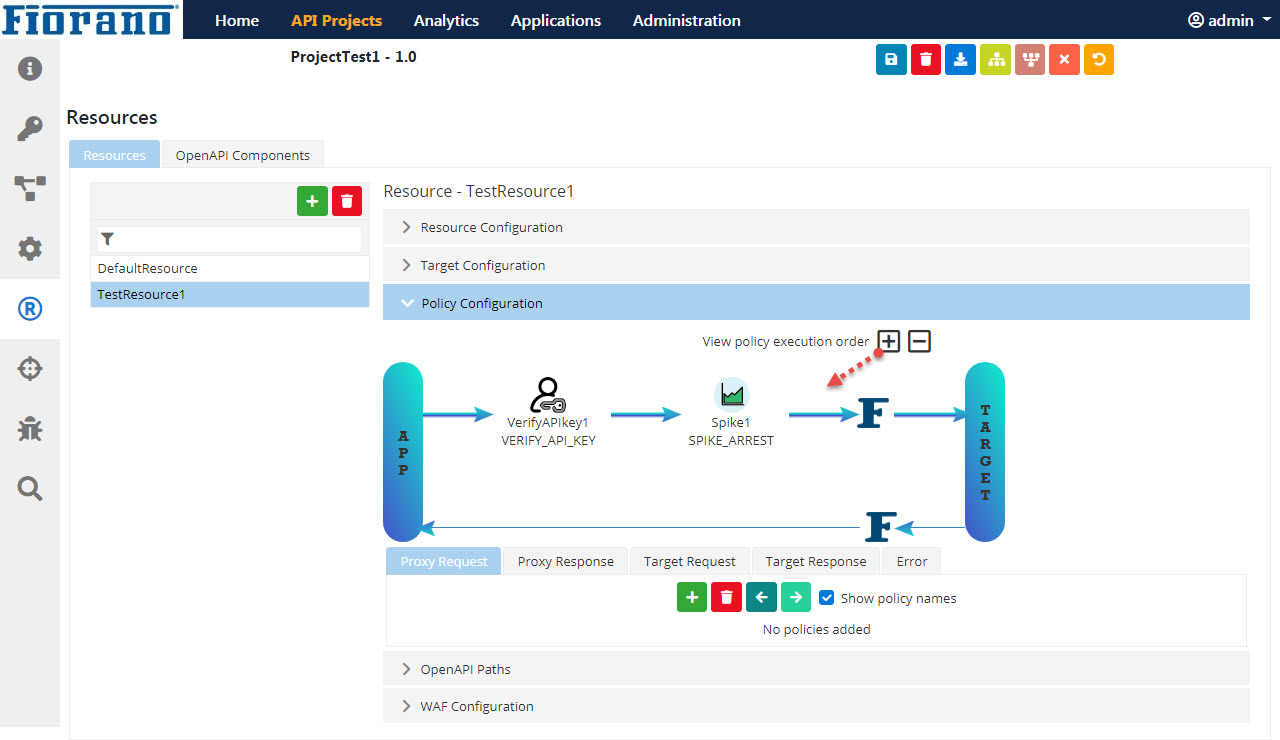Select the Proxy Response tab
Image resolution: width=1280 pixels, height=740 pixels.
566,561
